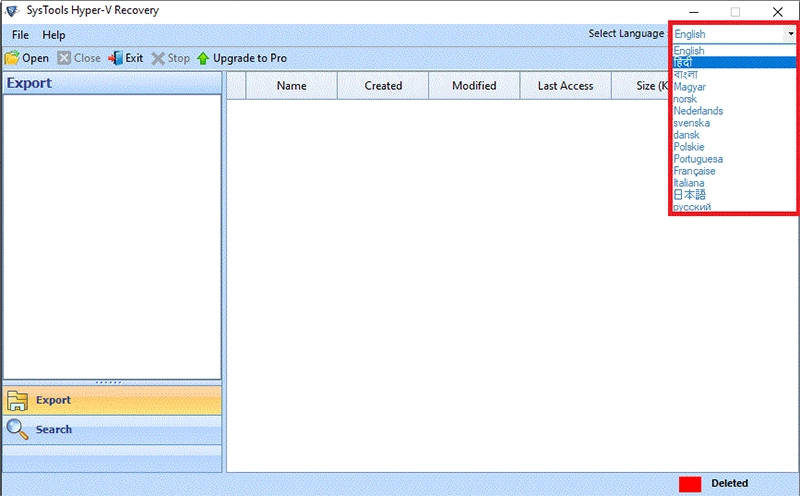Choose Nederlands from the language list
The width and height of the screenshot is (800, 496).
coord(734,111)
